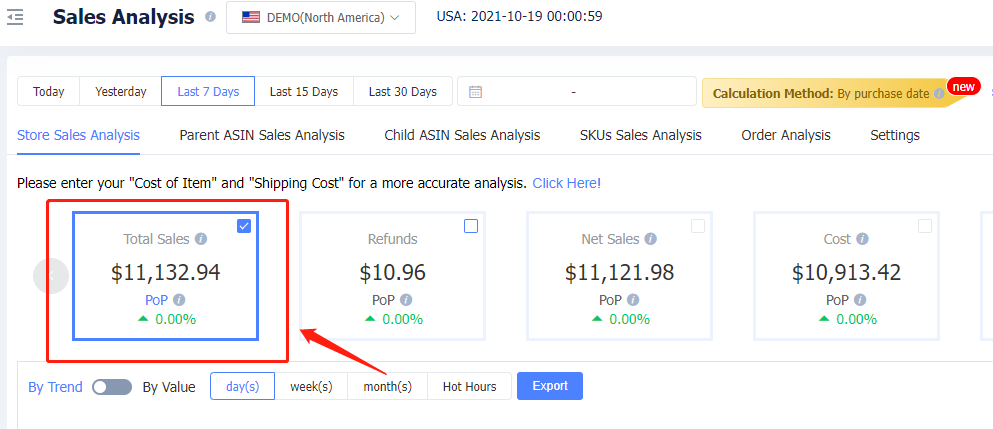Click the $11,132.94 Total Sales value
993x429 pixels.
click(166, 272)
